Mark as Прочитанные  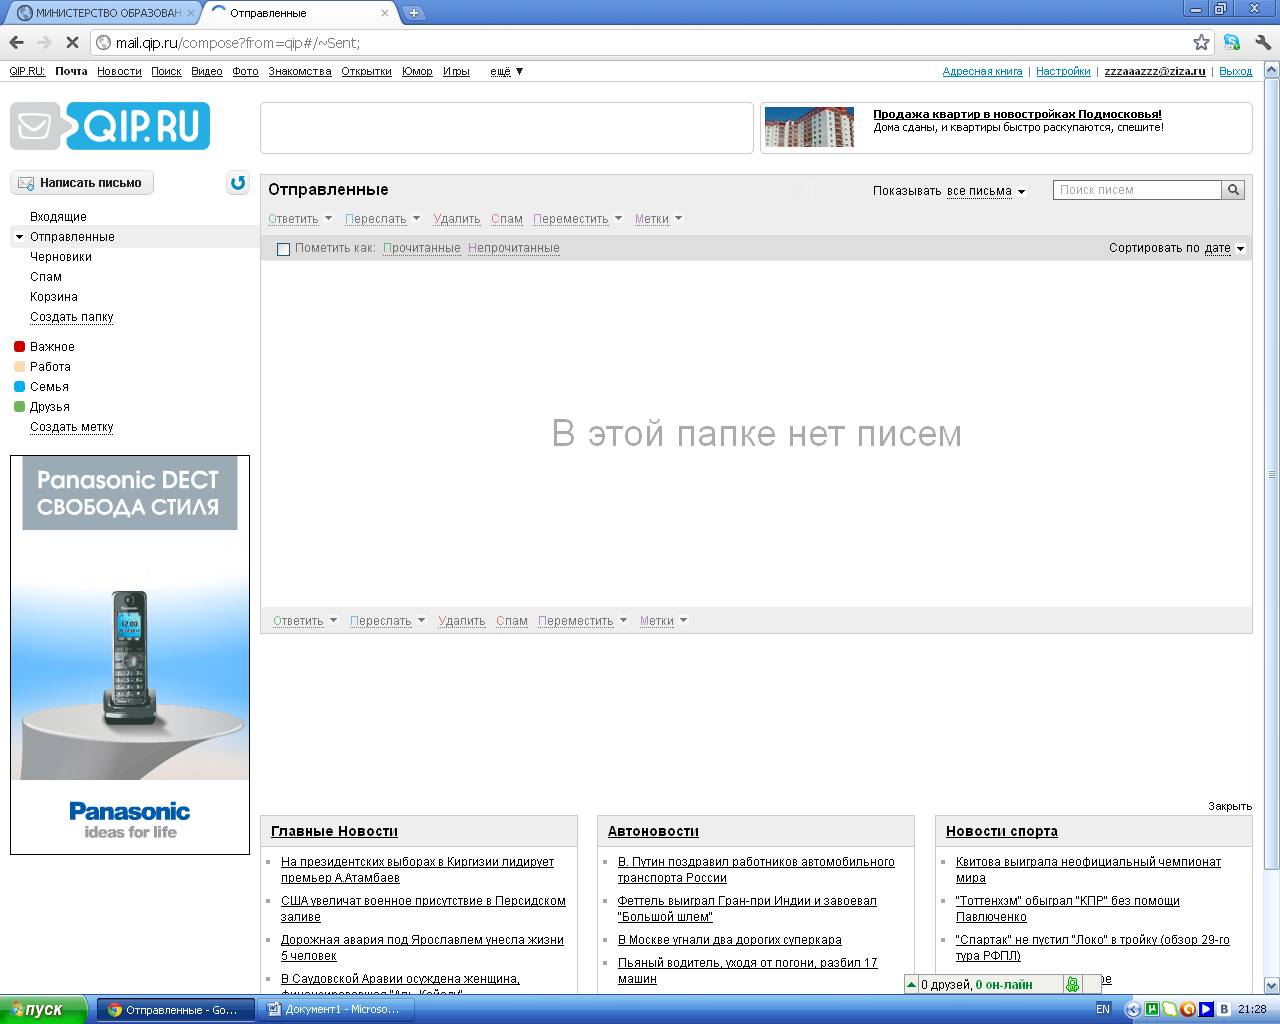[x=422, y=248]
